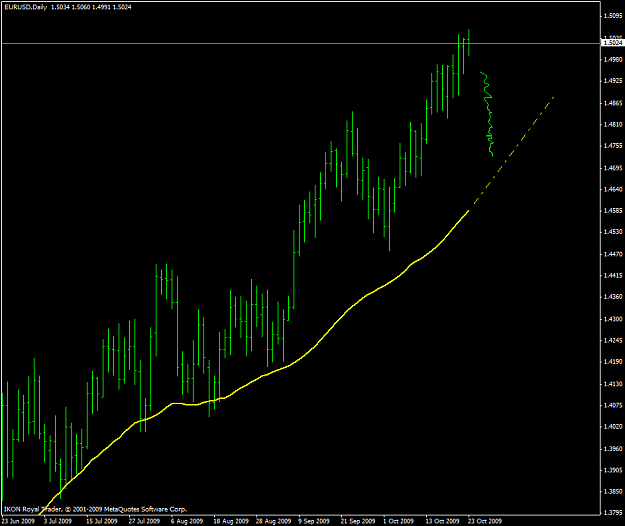
Task: Click the 1.4810 price axis label
Action: pyautogui.click(x=613, y=125)
